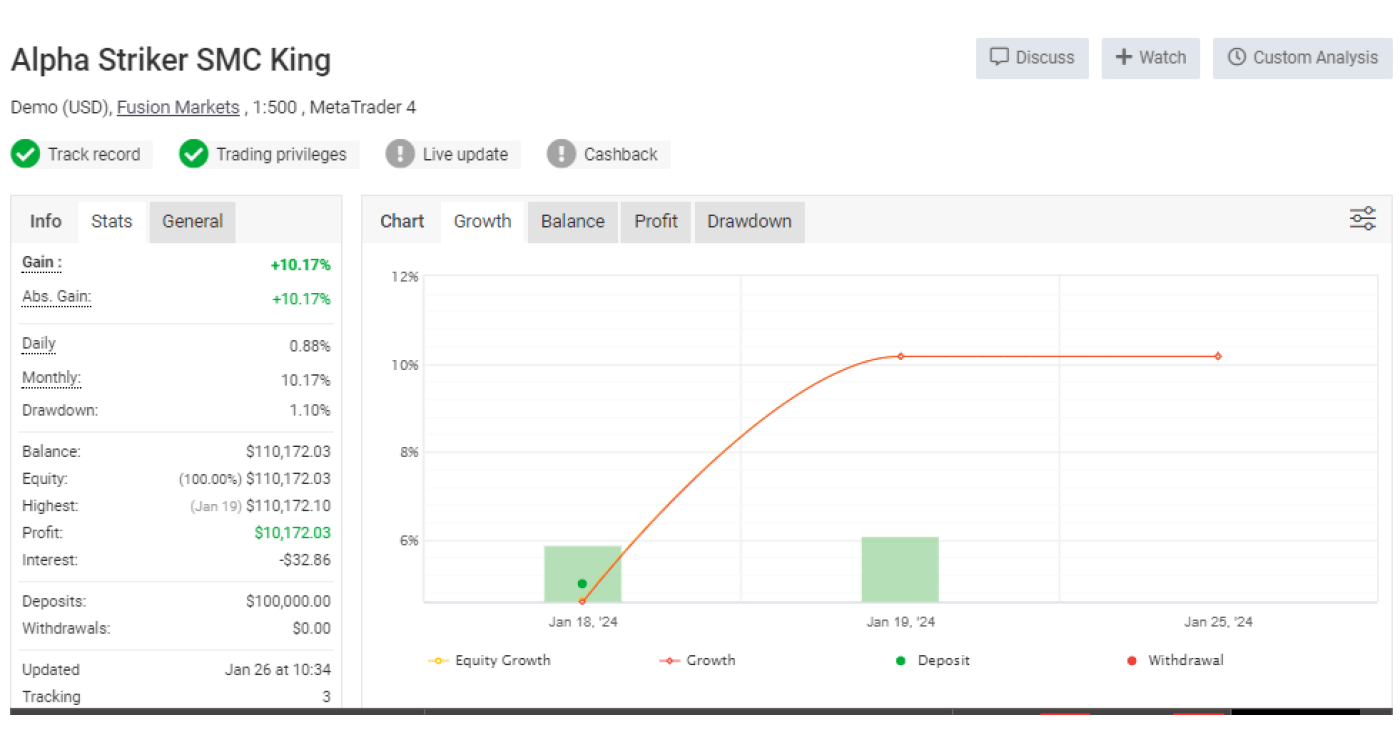Follow the Fusion Markets link

click(178, 107)
